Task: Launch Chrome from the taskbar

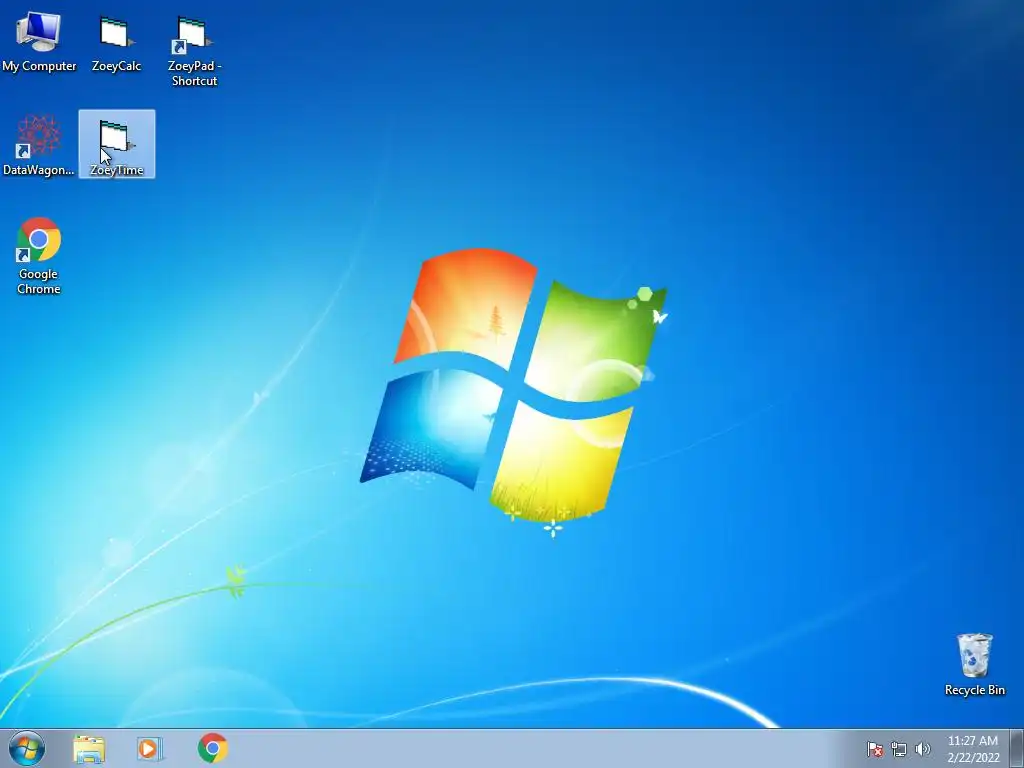Action: pyautogui.click(x=212, y=748)
